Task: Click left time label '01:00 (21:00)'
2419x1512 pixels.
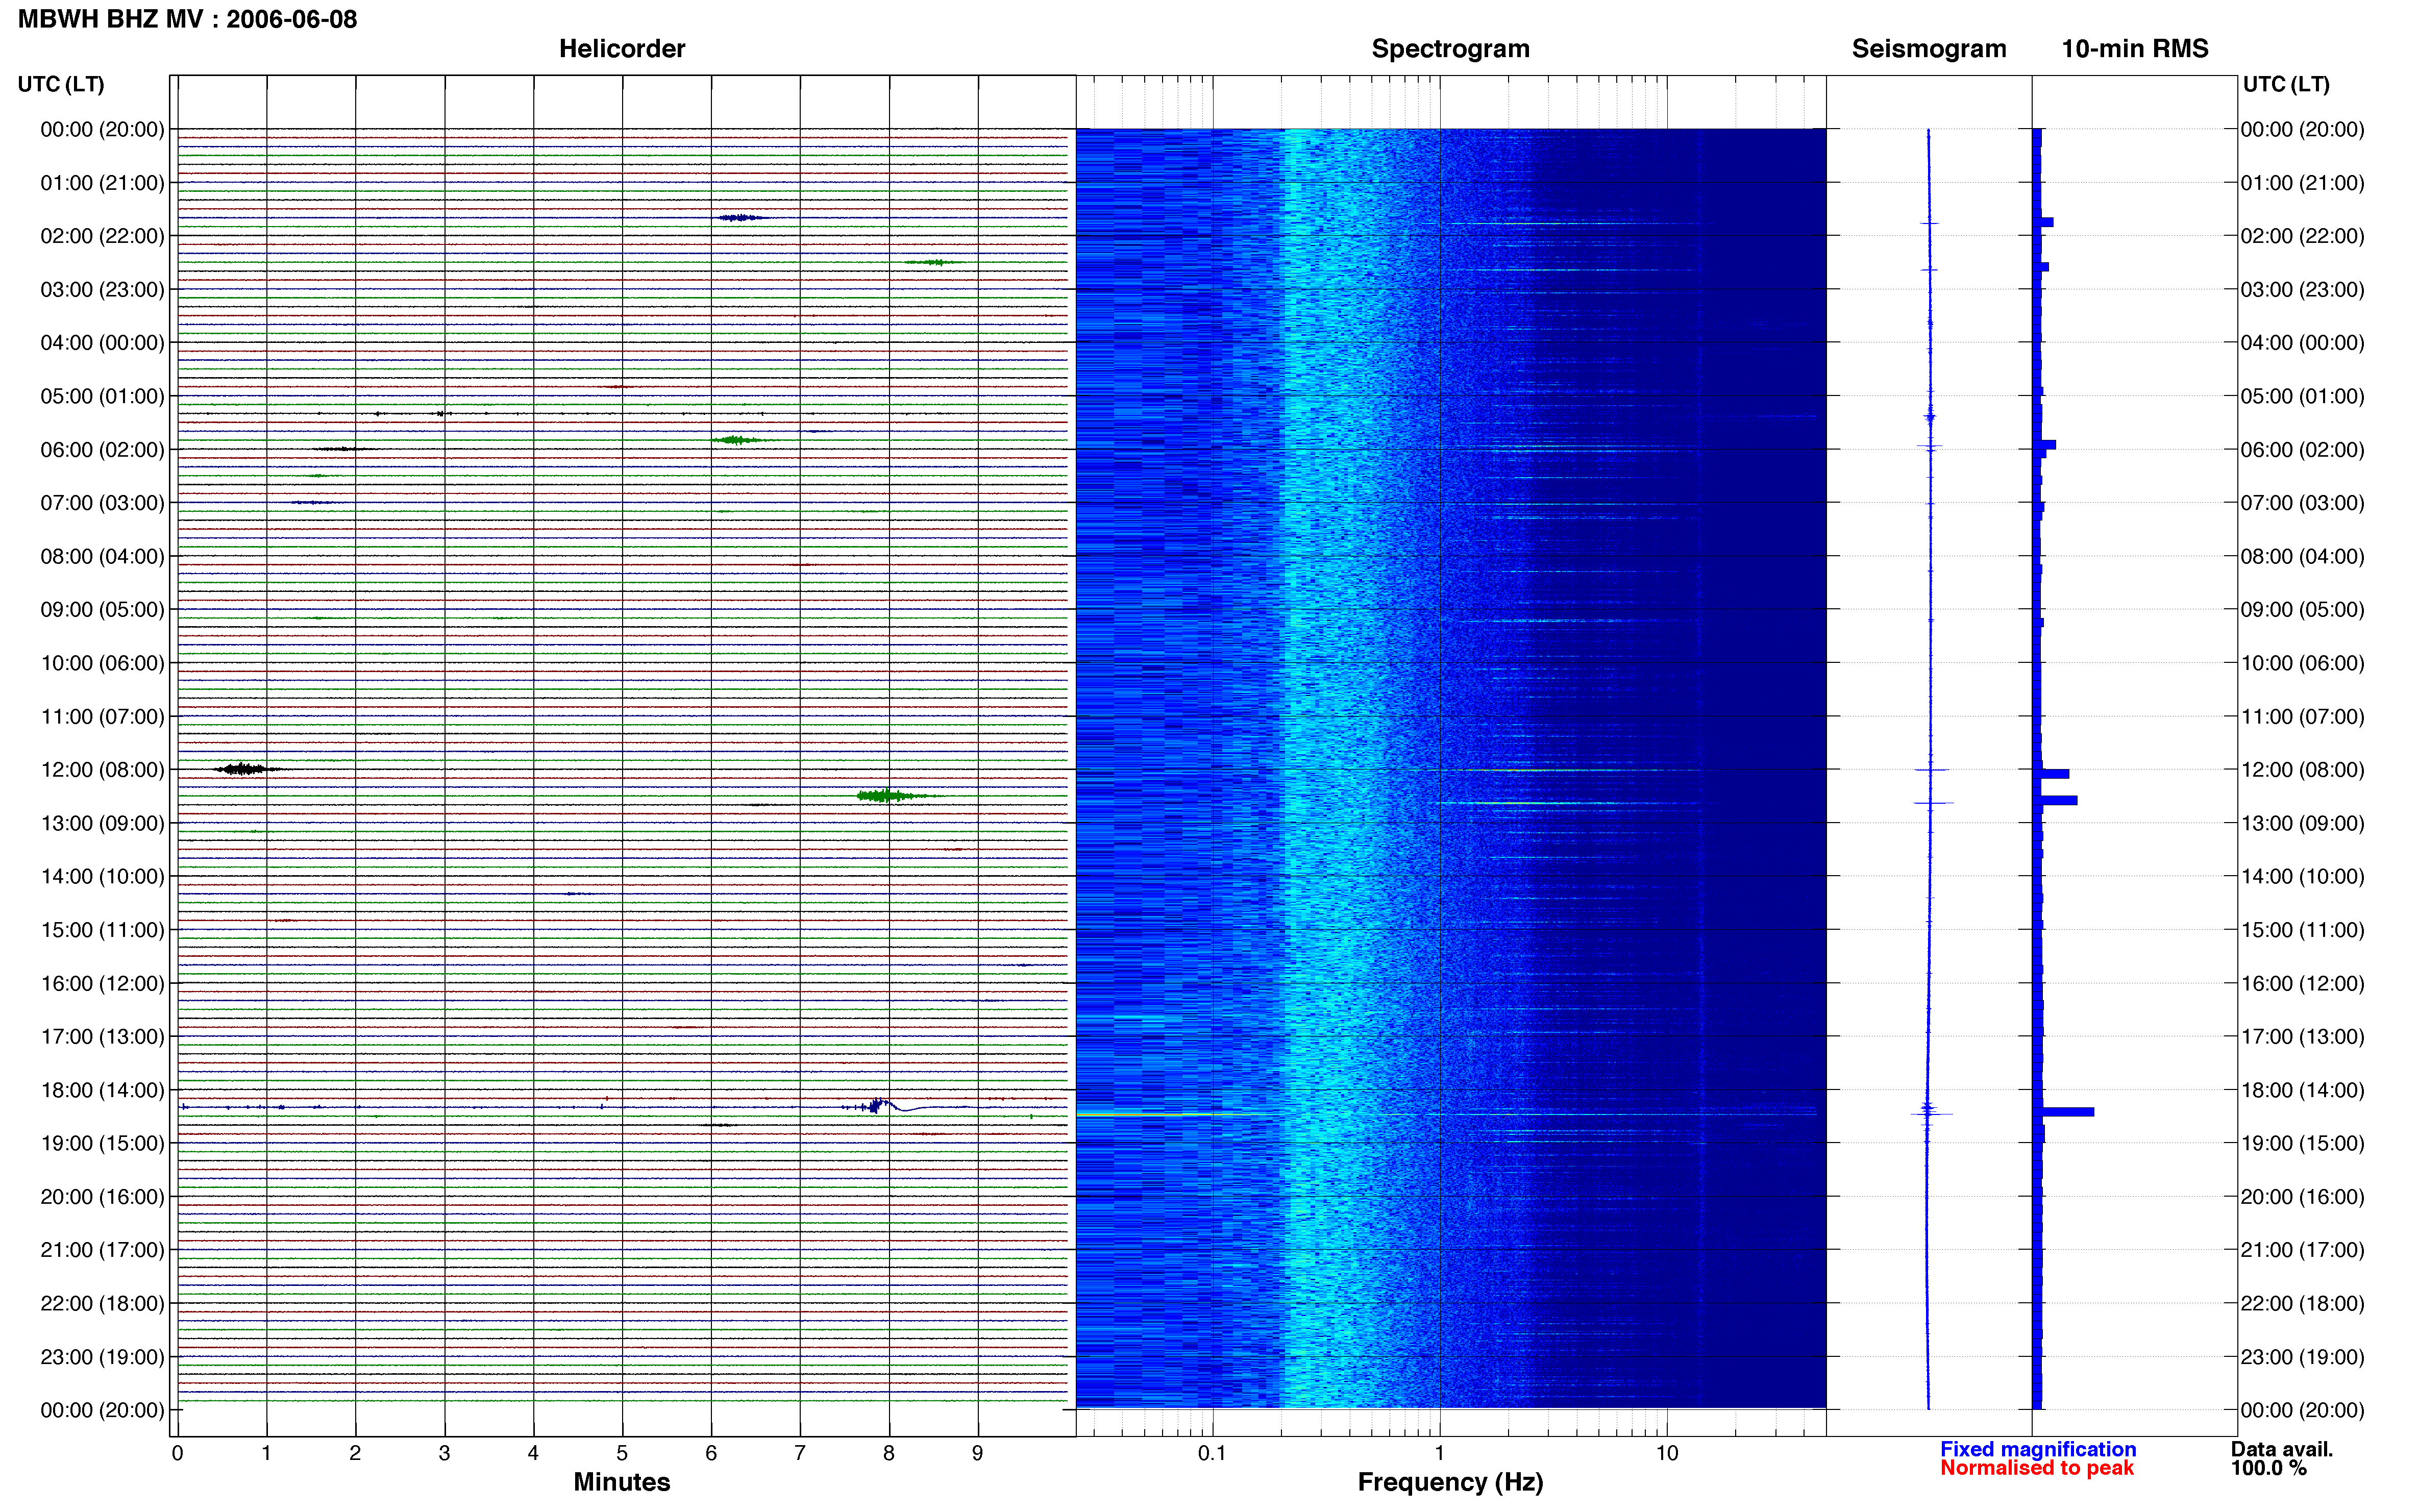Action: pos(102,183)
